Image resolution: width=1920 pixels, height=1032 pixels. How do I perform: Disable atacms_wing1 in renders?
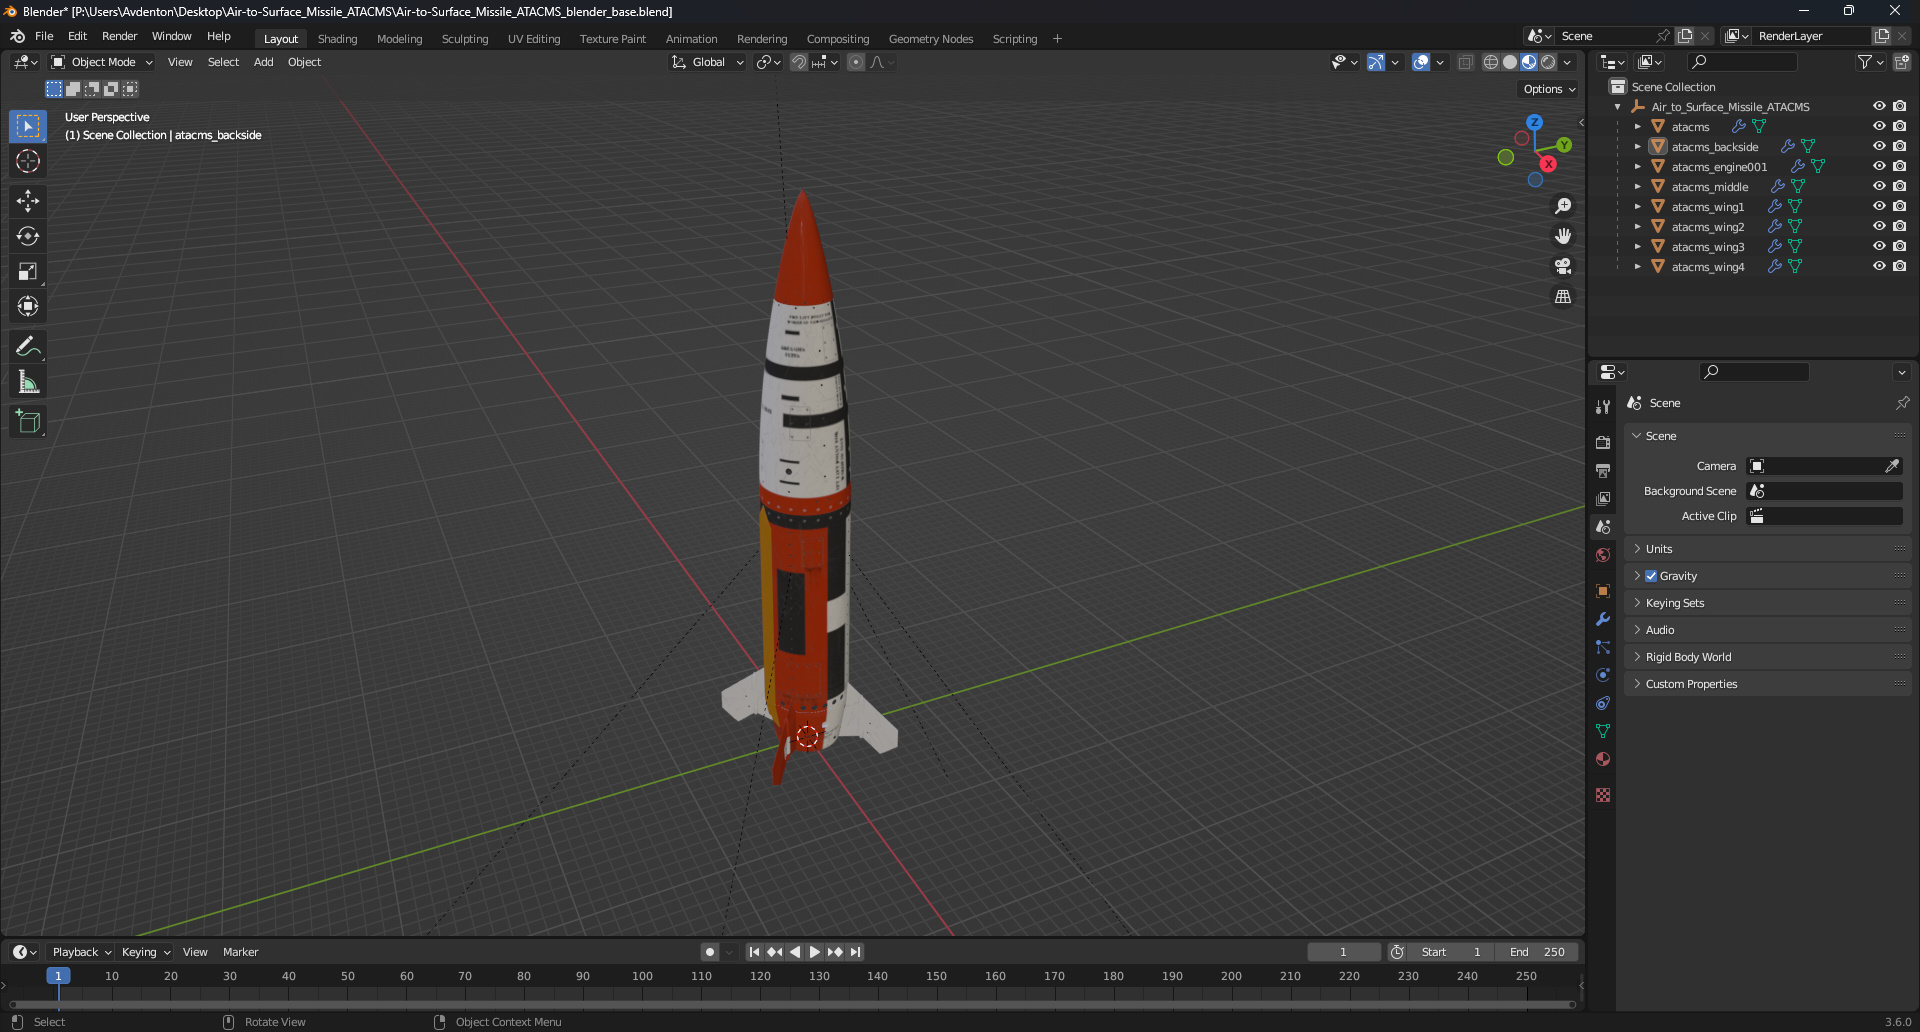1899,206
